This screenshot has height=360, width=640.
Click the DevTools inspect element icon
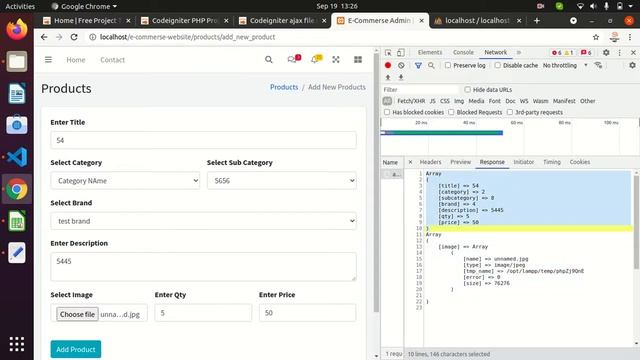(388, 53)
